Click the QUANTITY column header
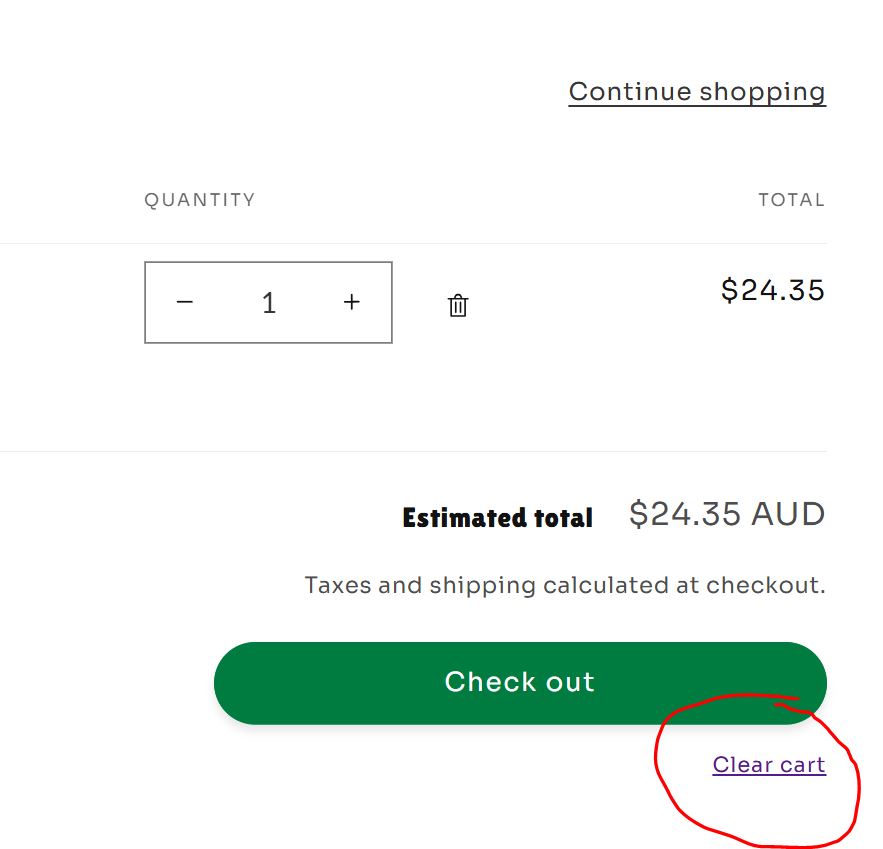 click(x=200, y=200)
